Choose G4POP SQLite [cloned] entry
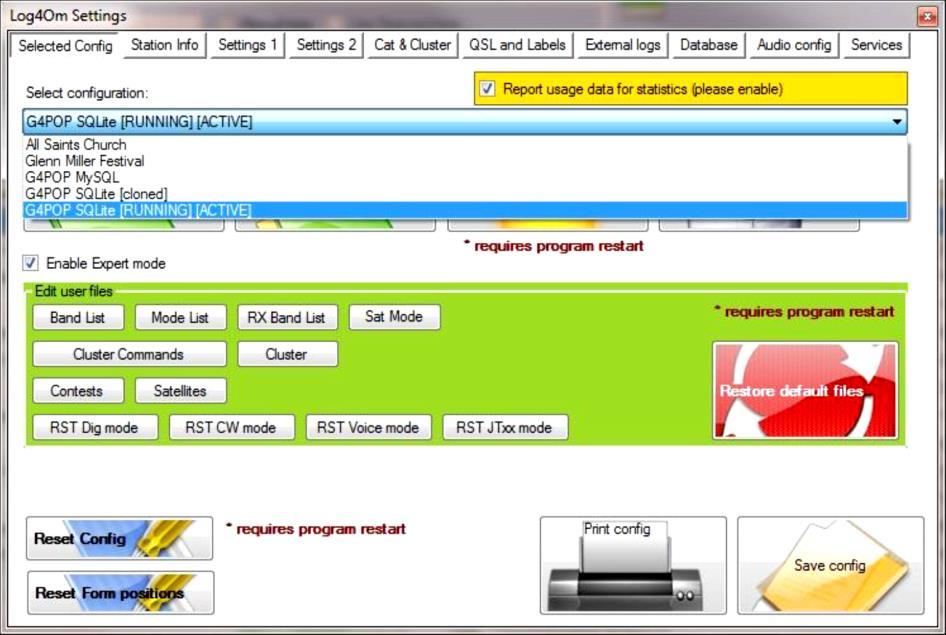Image resolution: width=946 pixels, height=635 pixels. pyautogui.click(x=465, y=194)
